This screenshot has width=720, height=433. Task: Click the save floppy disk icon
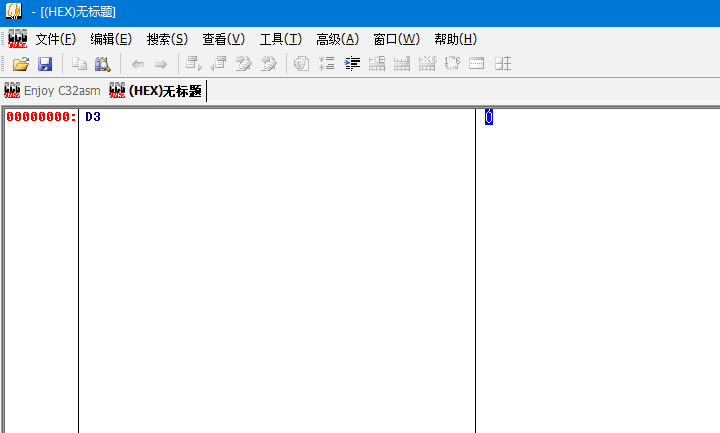pyautogui.click(x=45, y=64)
